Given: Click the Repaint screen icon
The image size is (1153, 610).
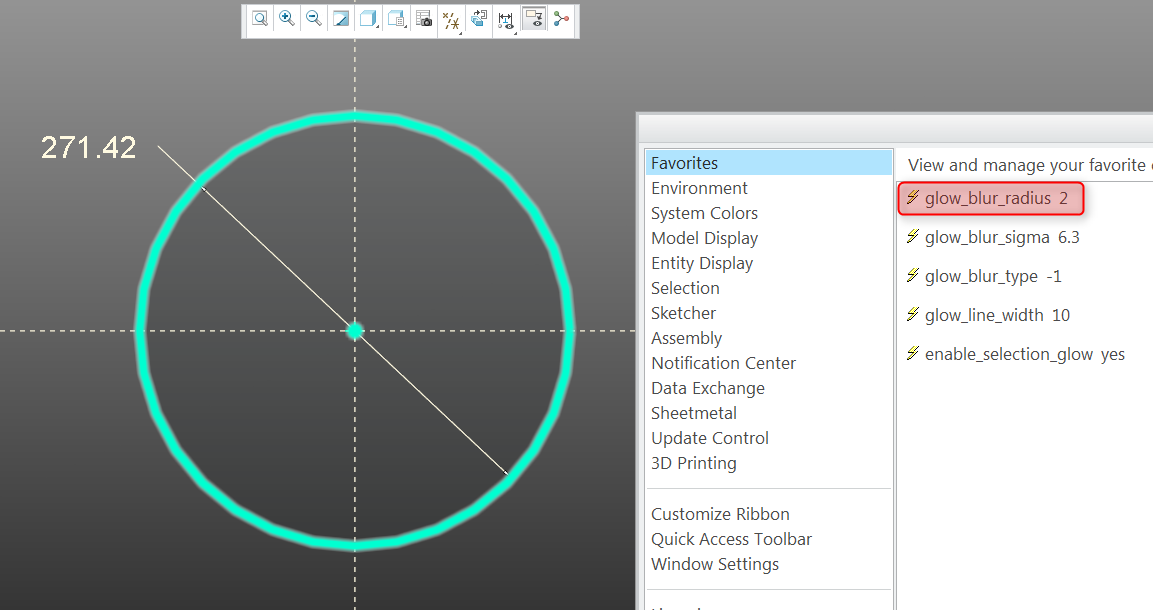Looking at the screenshot, I should pyautogui.click(x=341, y=19).
